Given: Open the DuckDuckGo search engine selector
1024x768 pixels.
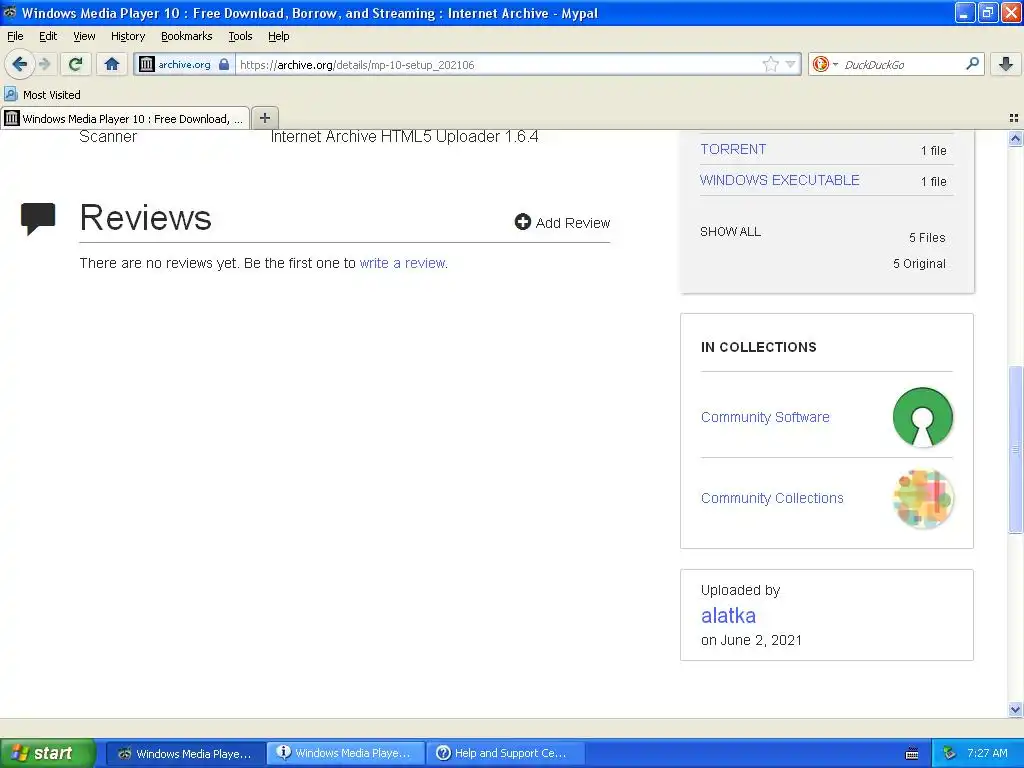Looking at the screenshot, I should pyautogui.click(x=825, y=64).
